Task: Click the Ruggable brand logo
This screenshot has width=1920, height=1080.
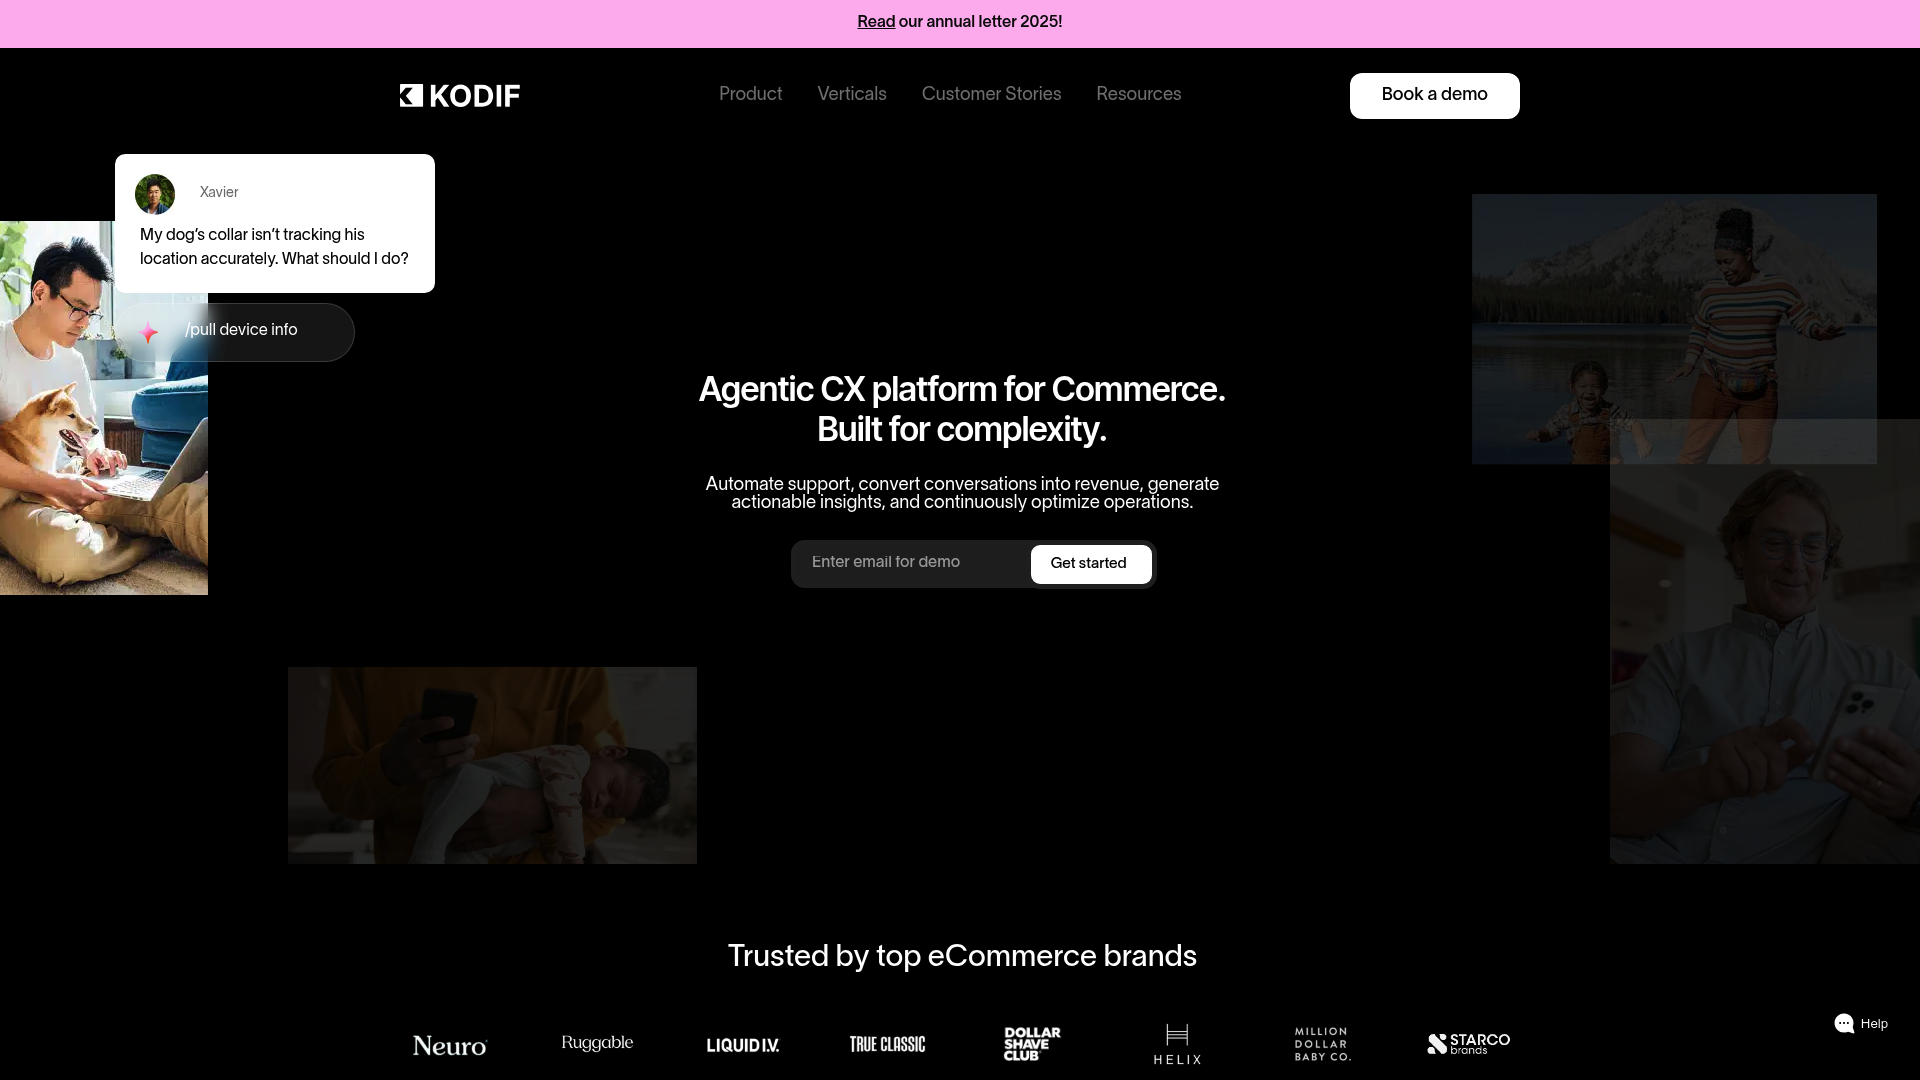Action: click(597, 1043)
